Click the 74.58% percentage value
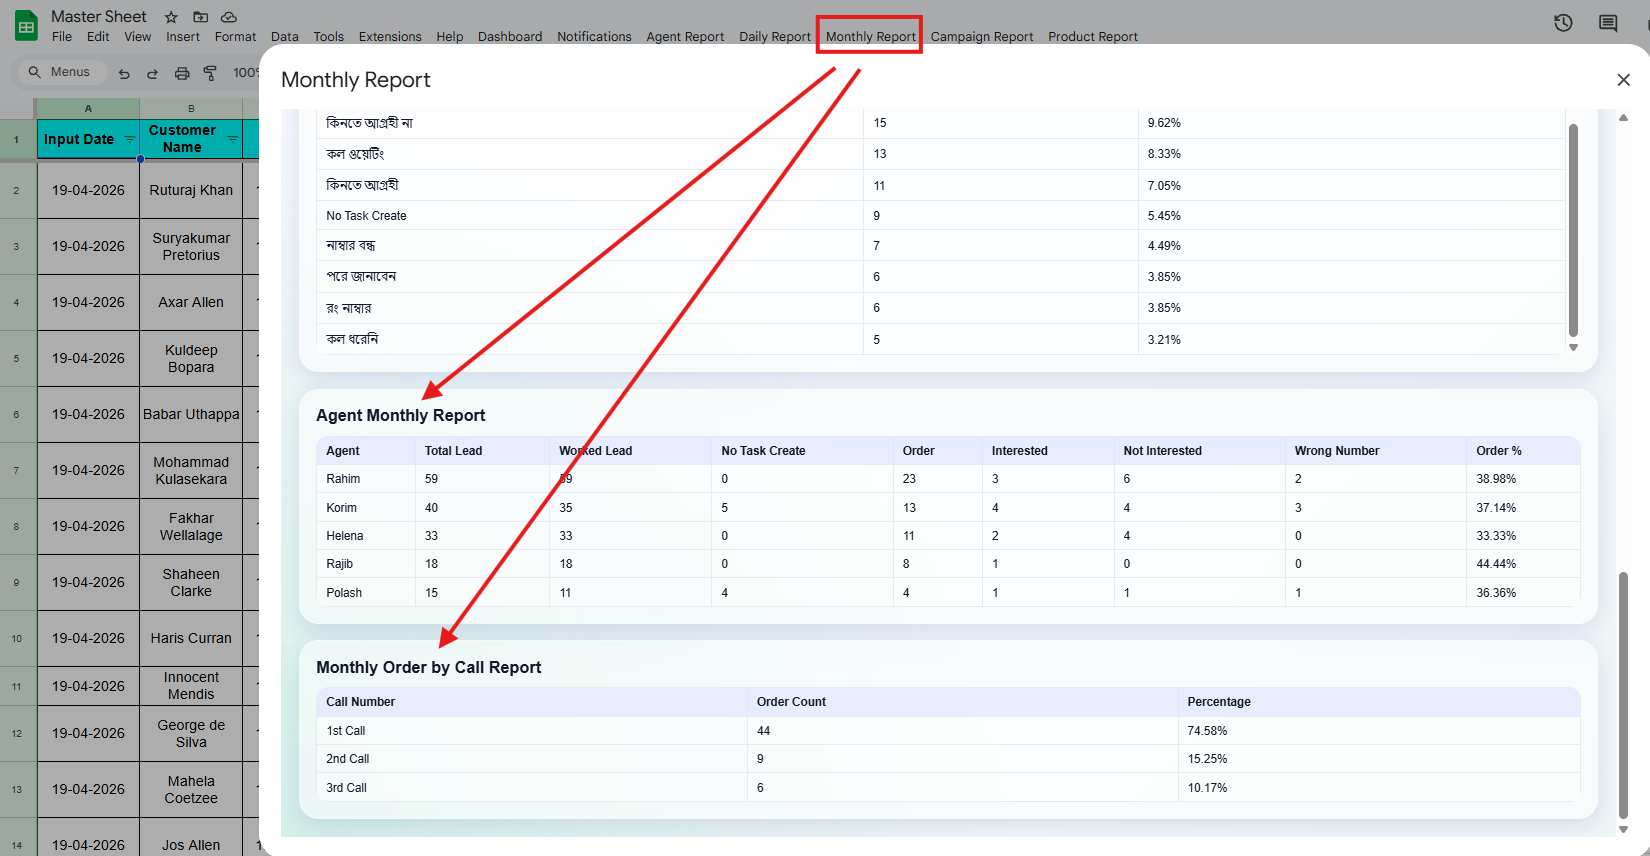 point(1207,731)
